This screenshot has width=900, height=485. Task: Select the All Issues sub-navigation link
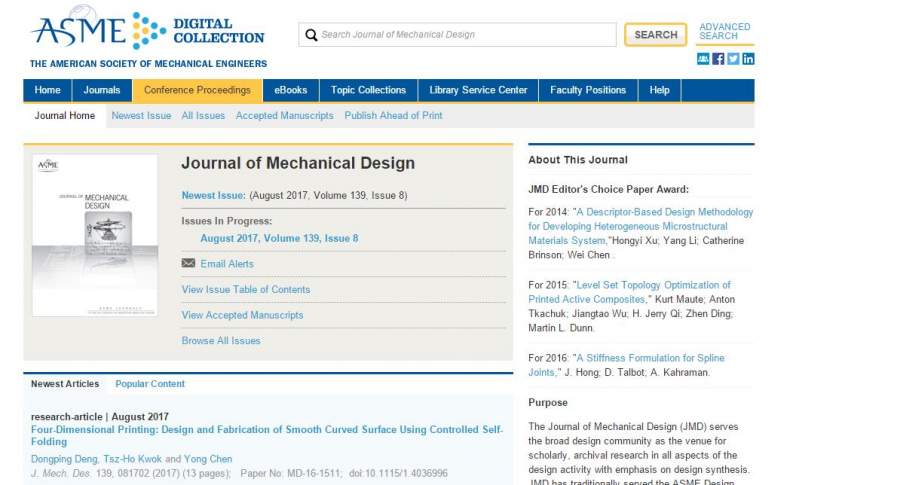coord(203,115)
